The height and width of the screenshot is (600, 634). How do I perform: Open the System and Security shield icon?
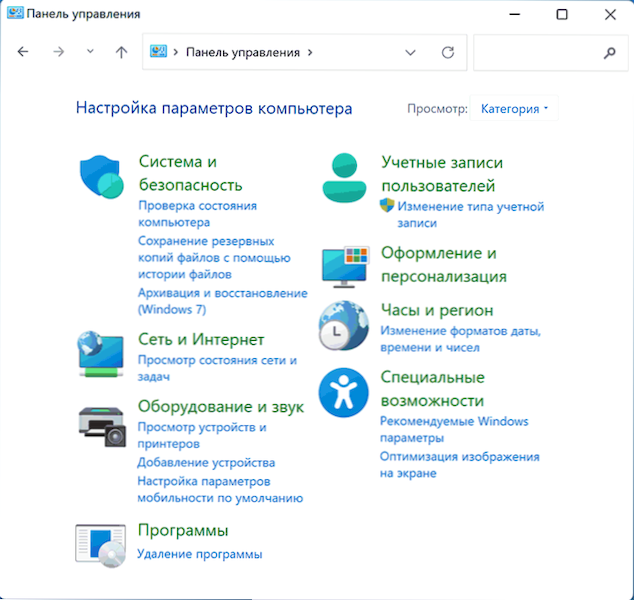tap(101, 177)
